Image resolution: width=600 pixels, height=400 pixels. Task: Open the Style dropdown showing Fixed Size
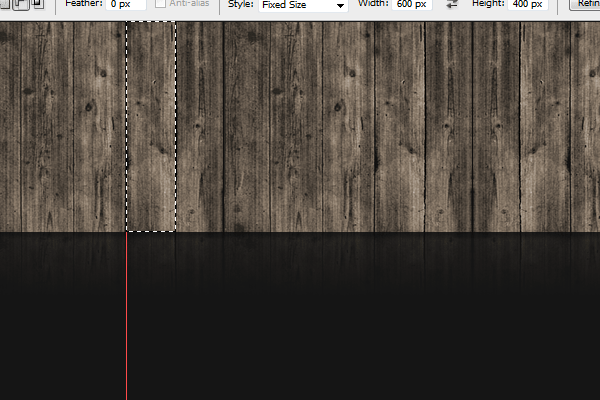pyautogui.click(x=302, y=5)
